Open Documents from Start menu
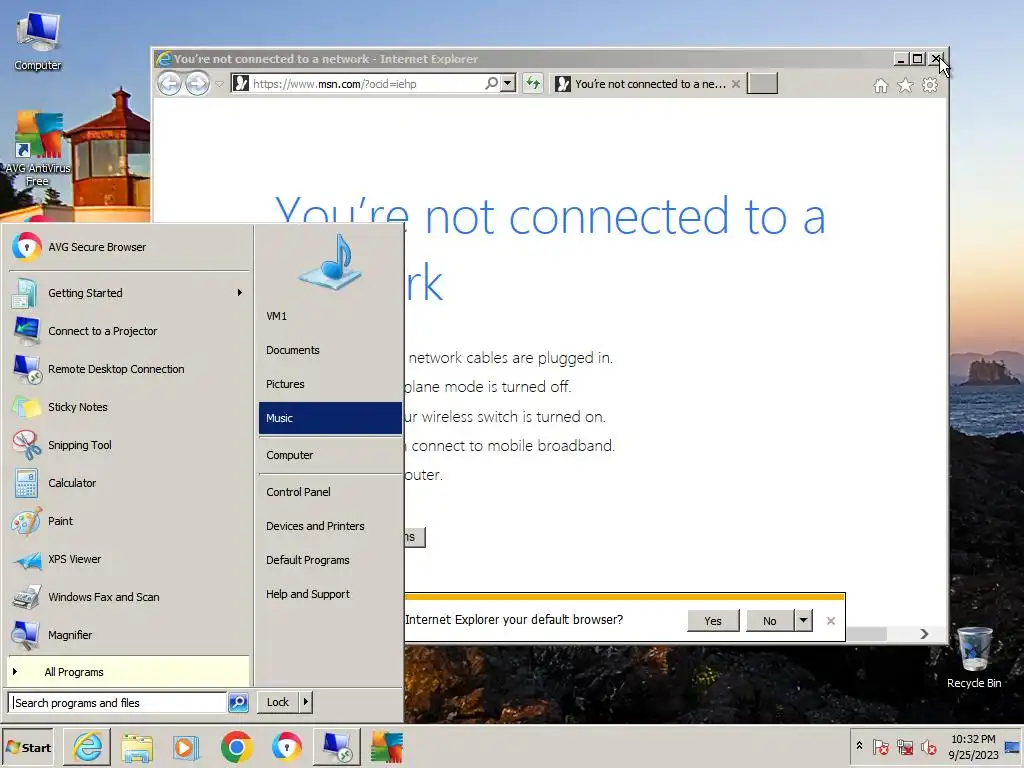The width and height of the screenshot is (1024, 768). [330, 350]
